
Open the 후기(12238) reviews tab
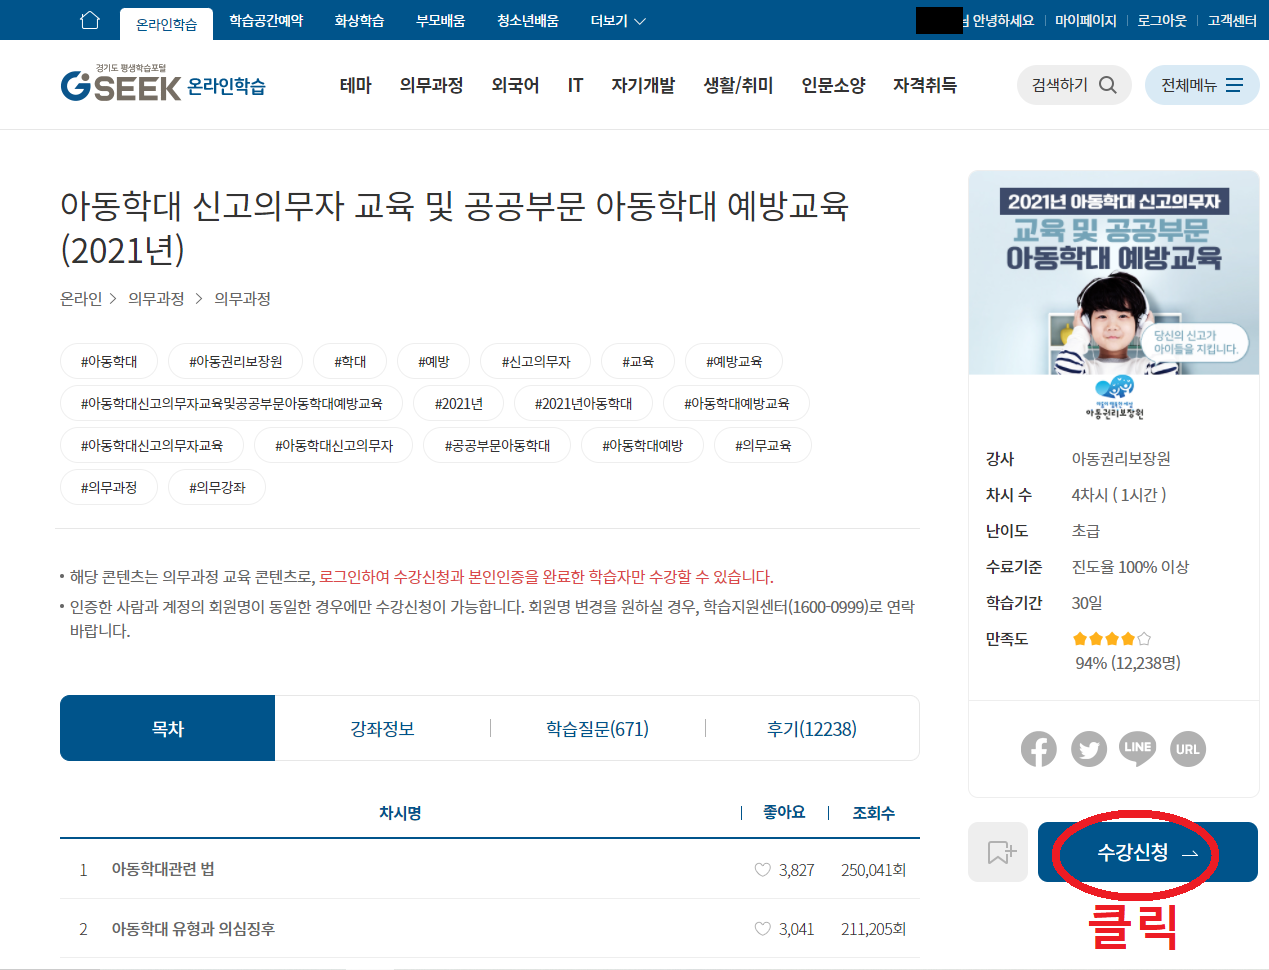point(813,727)
